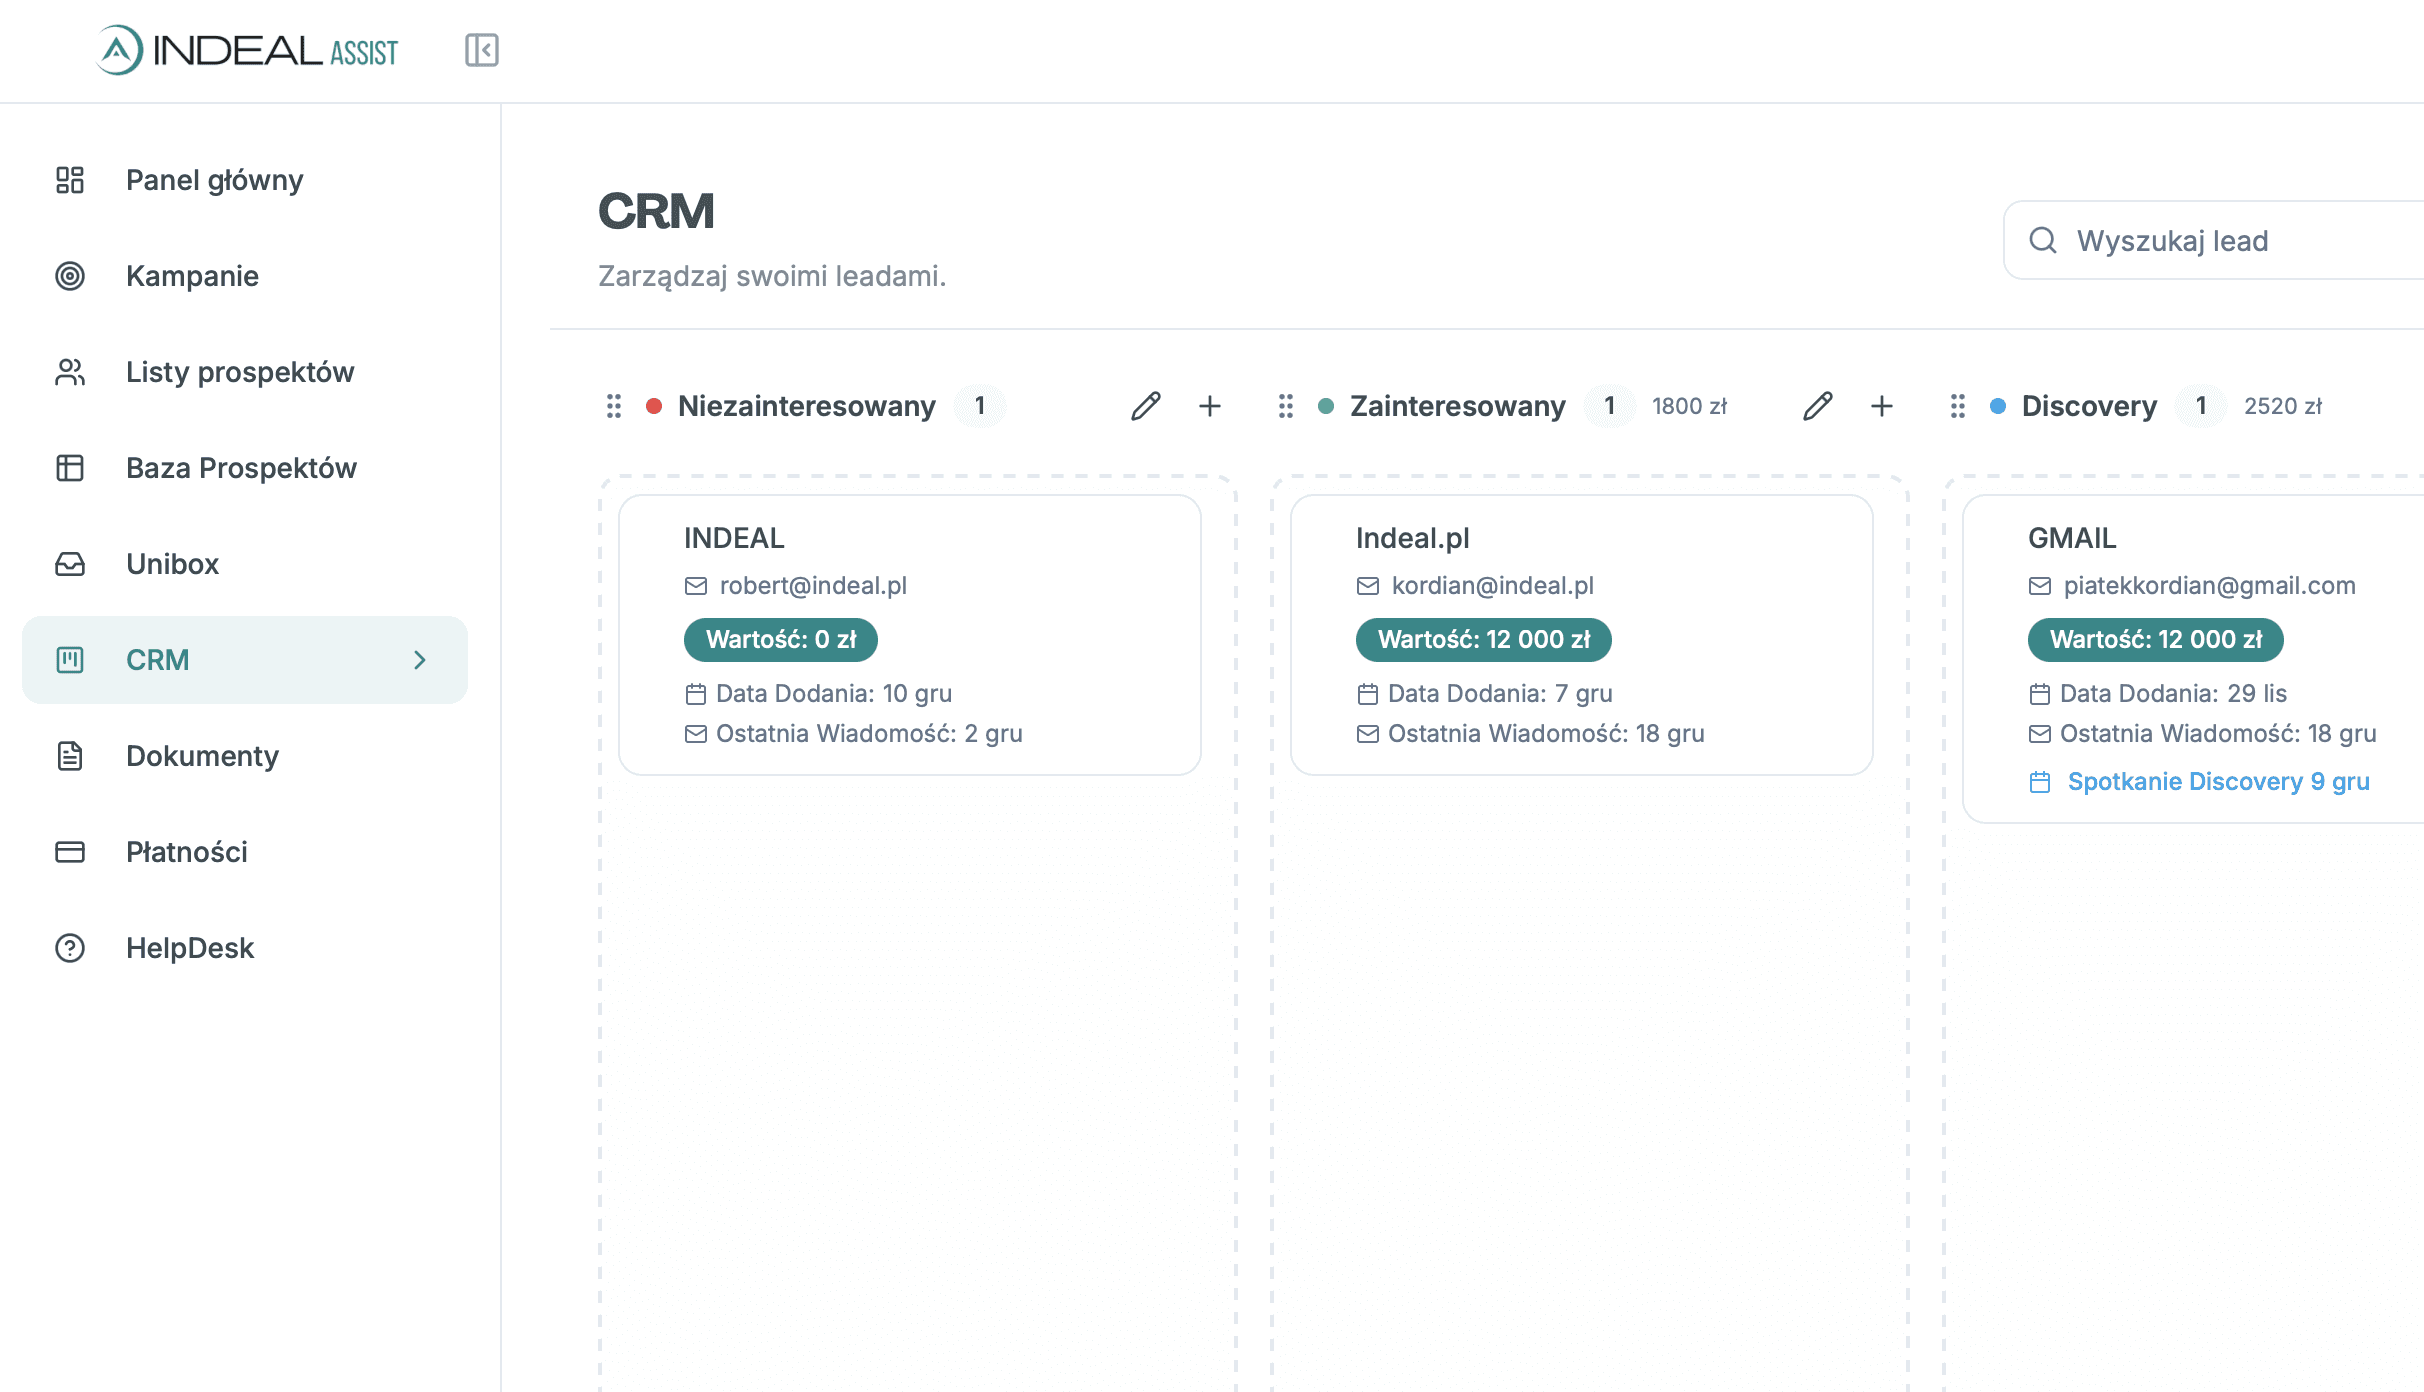Add a lead to Zainteresowany column
This screenshot has width=2424, height=1392.
pyautogui.click(x=1882, y=406)
